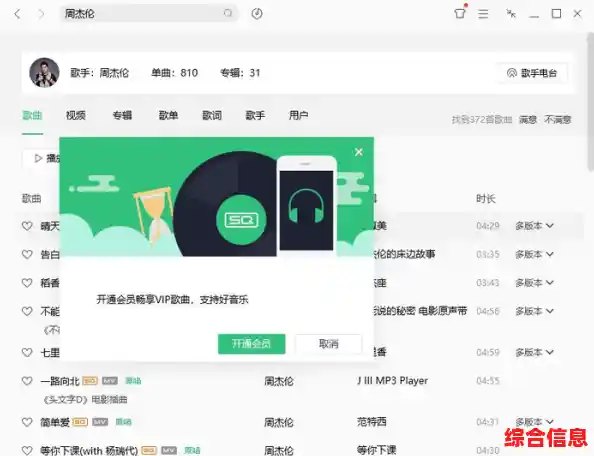Expand 多版本 for the 04:59 song
This screenshot has height=456, width=594.
pos(534,352)
